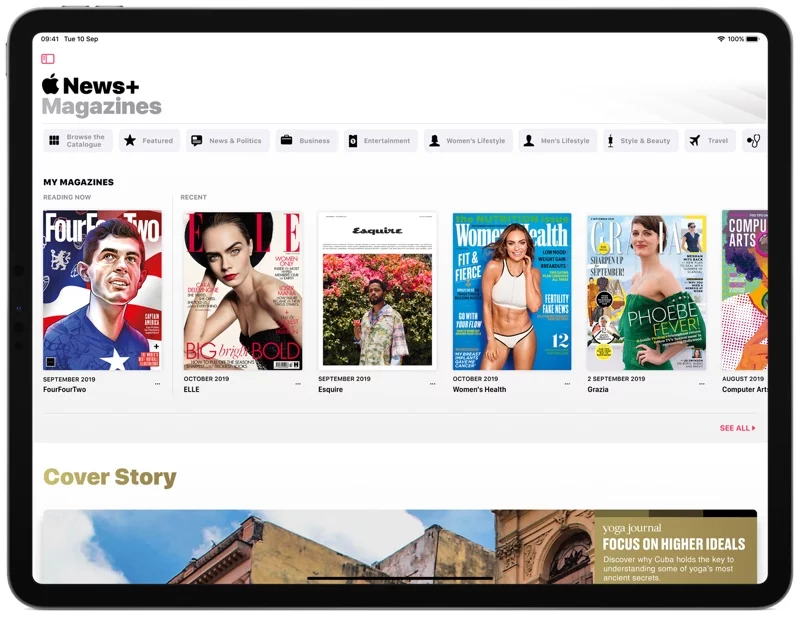800x618 pixels.
Task: Tap the speech bubble News & Politics icon
Action: click(196, 140)
